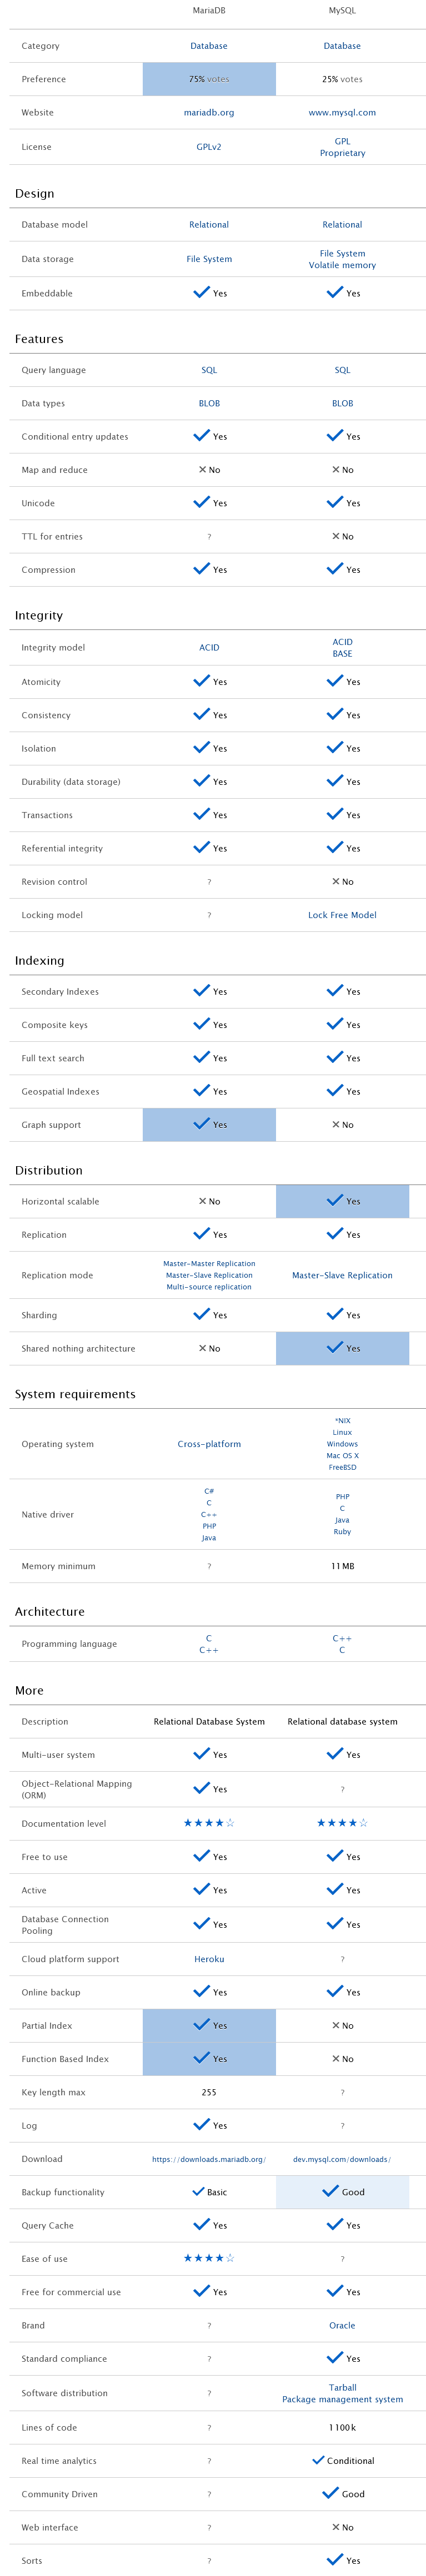Click MySQL's Backup functionality Good checkmark
This screenshot has height=2576, width=426.
(x=330, y=2191)
